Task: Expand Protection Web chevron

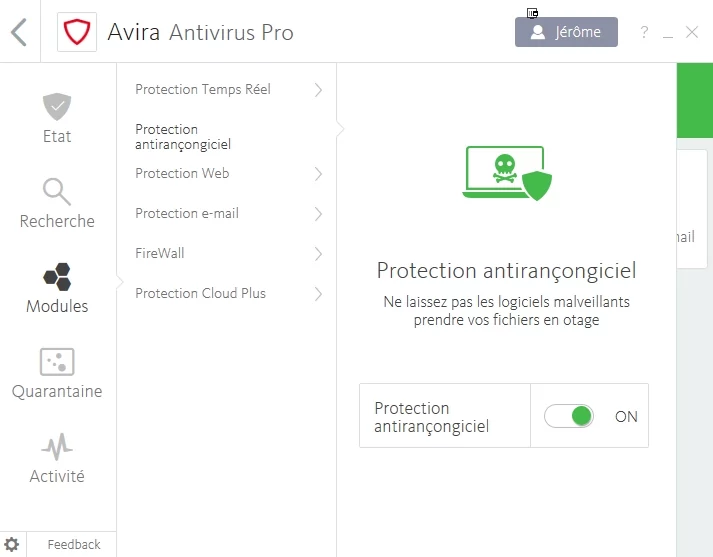Action: pyautogui.click(x=318, y=174)
